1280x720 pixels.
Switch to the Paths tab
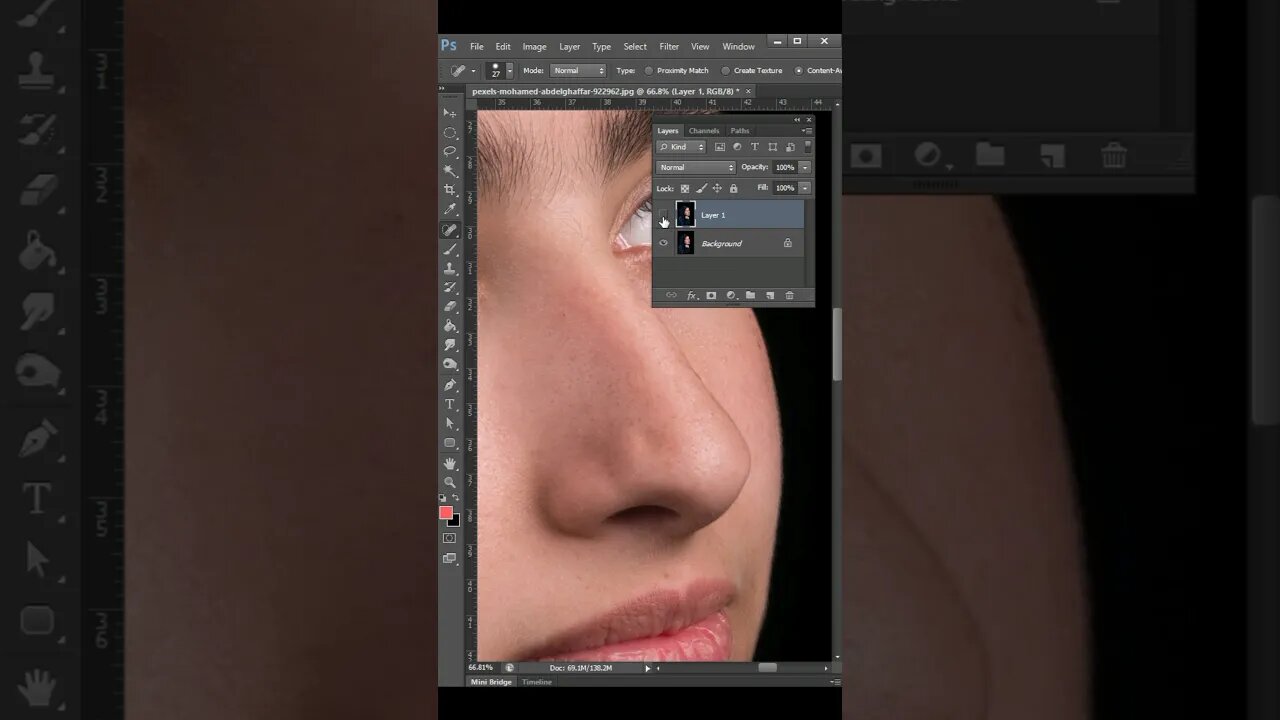click(740, 130)
